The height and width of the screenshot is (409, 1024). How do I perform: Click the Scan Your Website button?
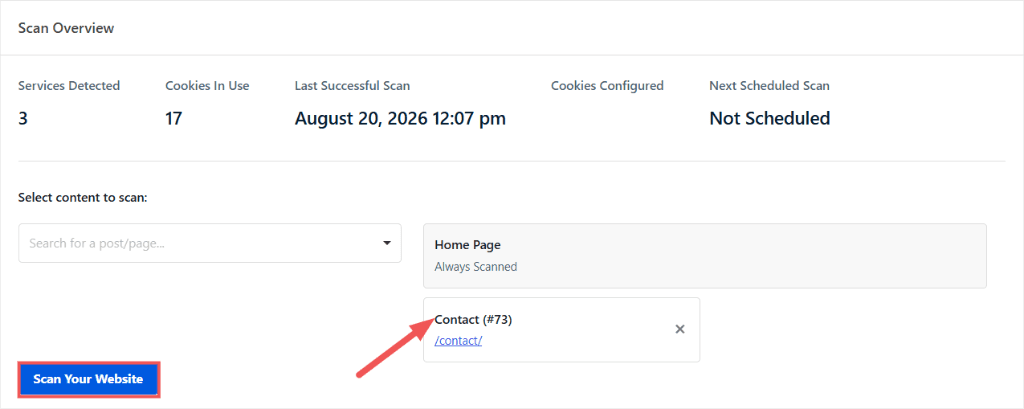point(88,379)
